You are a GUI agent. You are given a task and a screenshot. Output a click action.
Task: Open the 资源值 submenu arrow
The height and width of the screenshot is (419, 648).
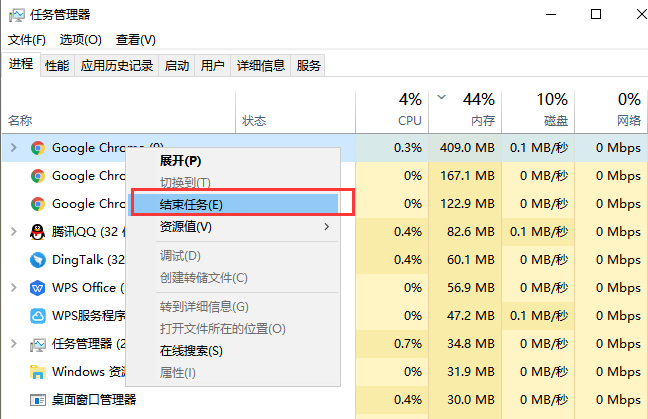pyautogui.click(x=326, y=227)
